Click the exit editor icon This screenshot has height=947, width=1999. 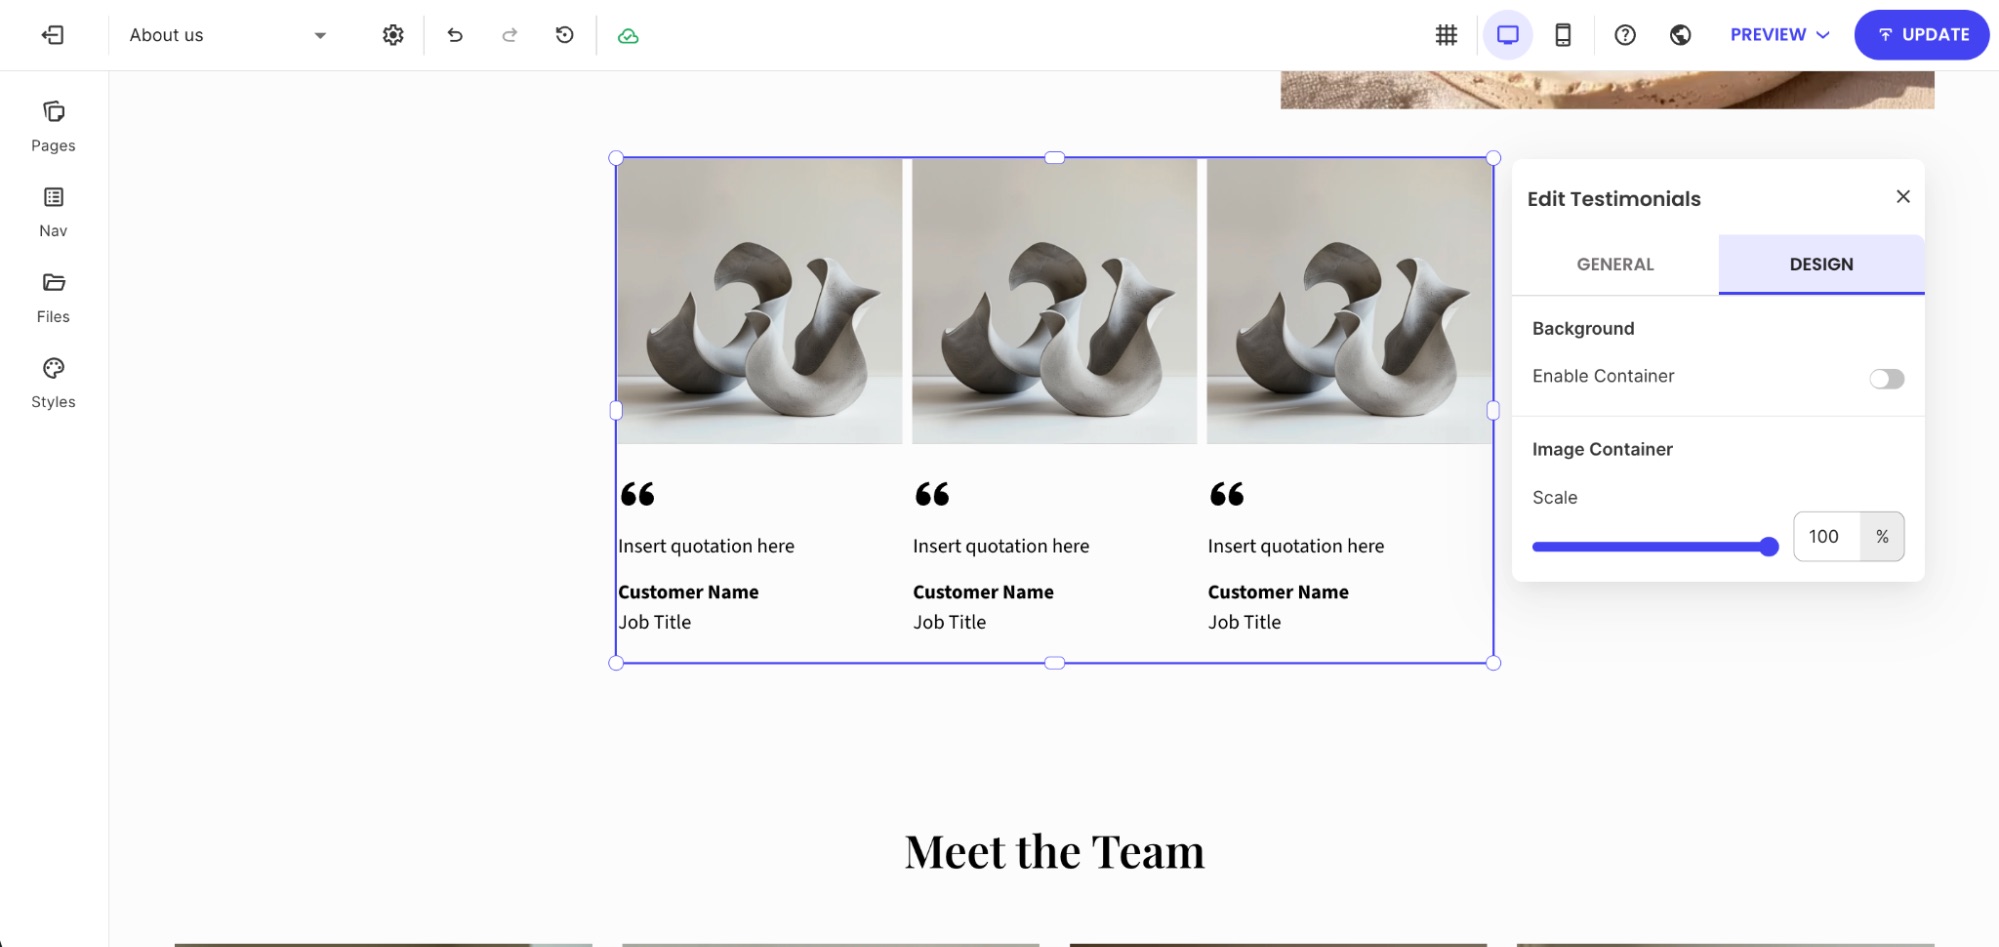coord(53,35)
